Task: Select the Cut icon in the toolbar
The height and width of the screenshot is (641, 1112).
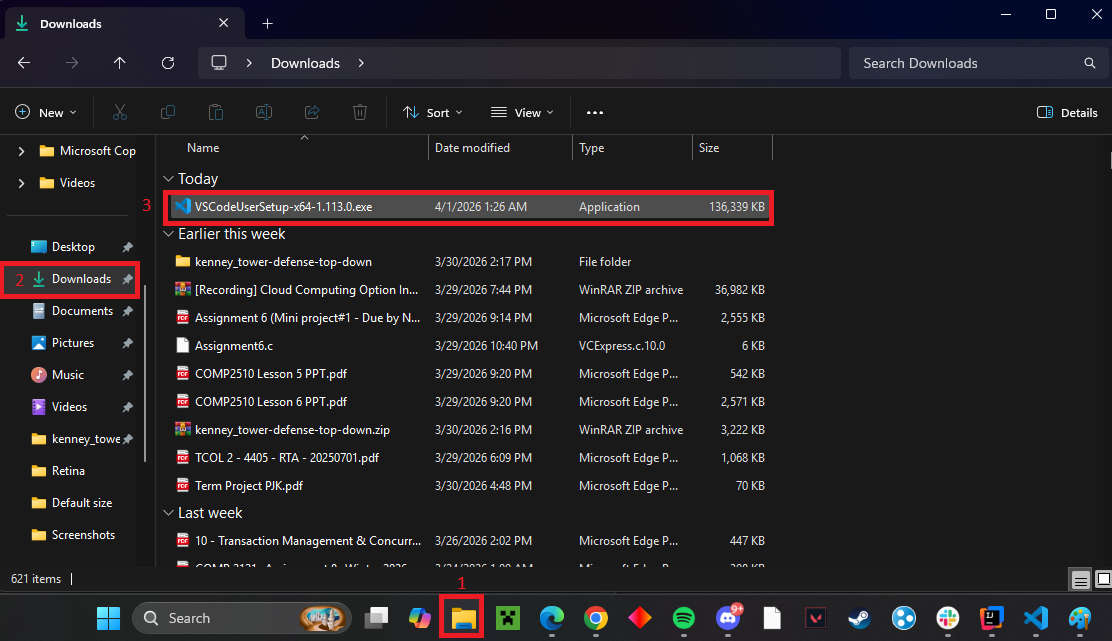Action: 120,112
